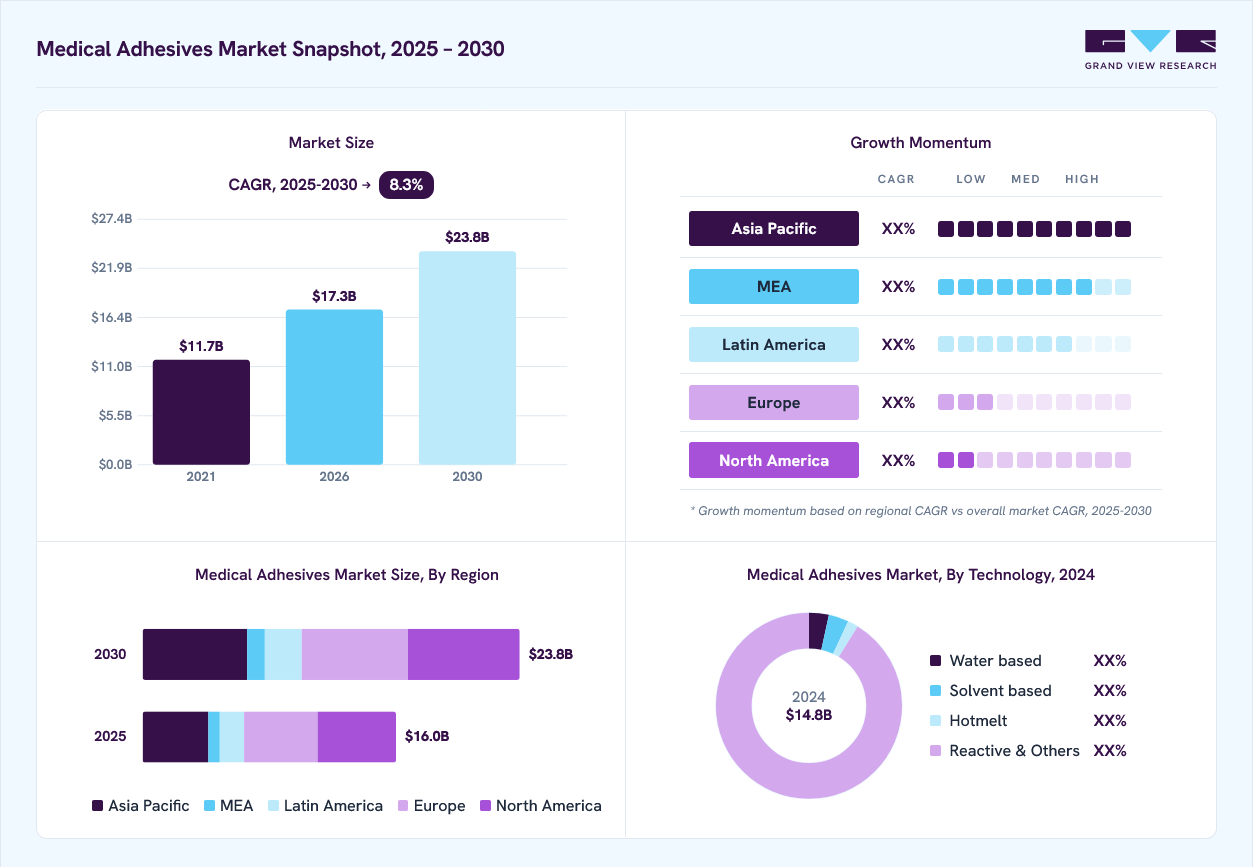Screen dimensions: 1253x867
Task: Click the Europe momentum indicator squares
Action: pyautogui.click(x=1034, y=403)
